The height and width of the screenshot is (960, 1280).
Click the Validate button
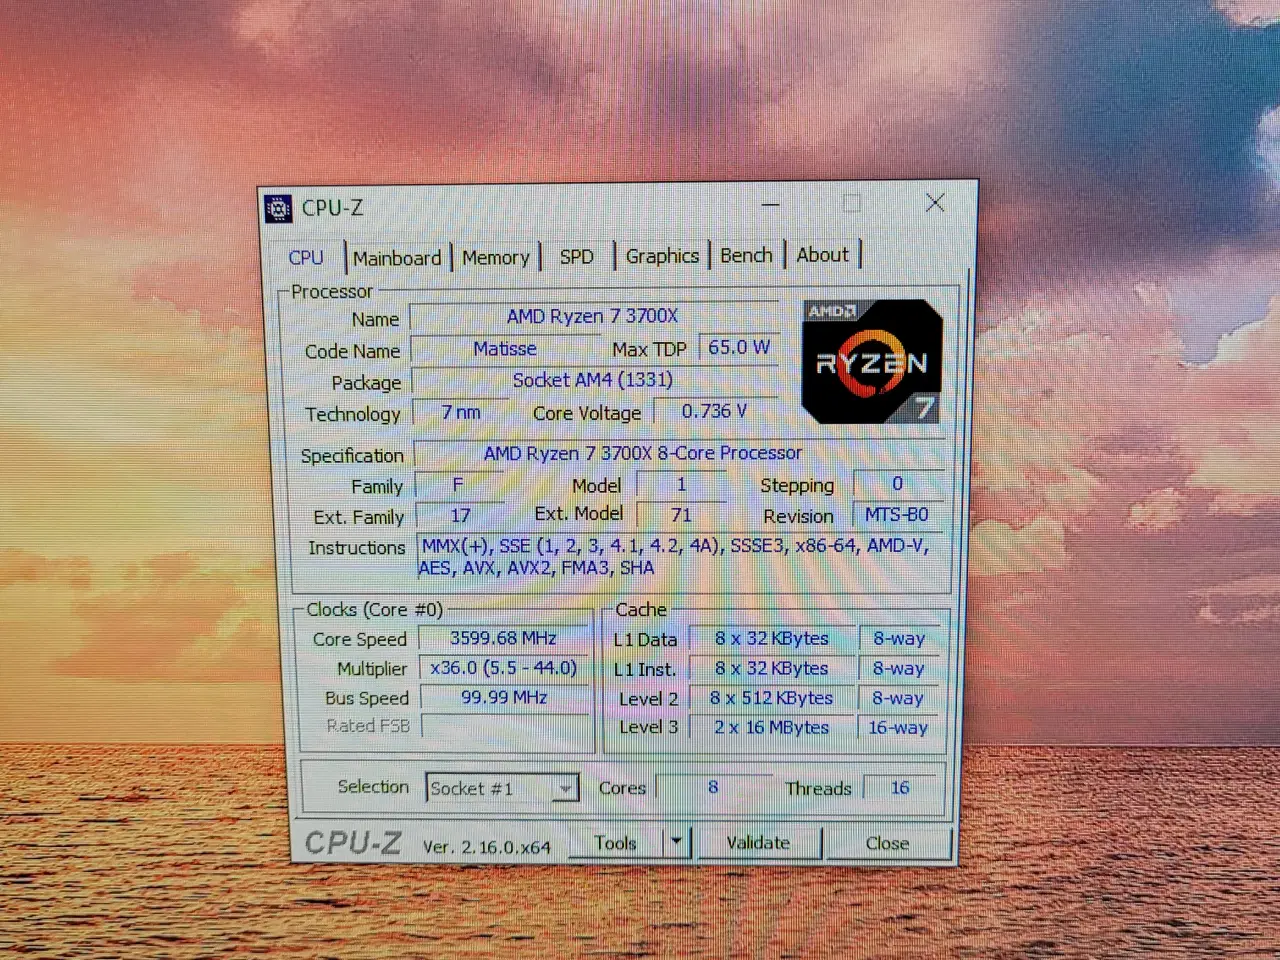[x=758, y=842]
